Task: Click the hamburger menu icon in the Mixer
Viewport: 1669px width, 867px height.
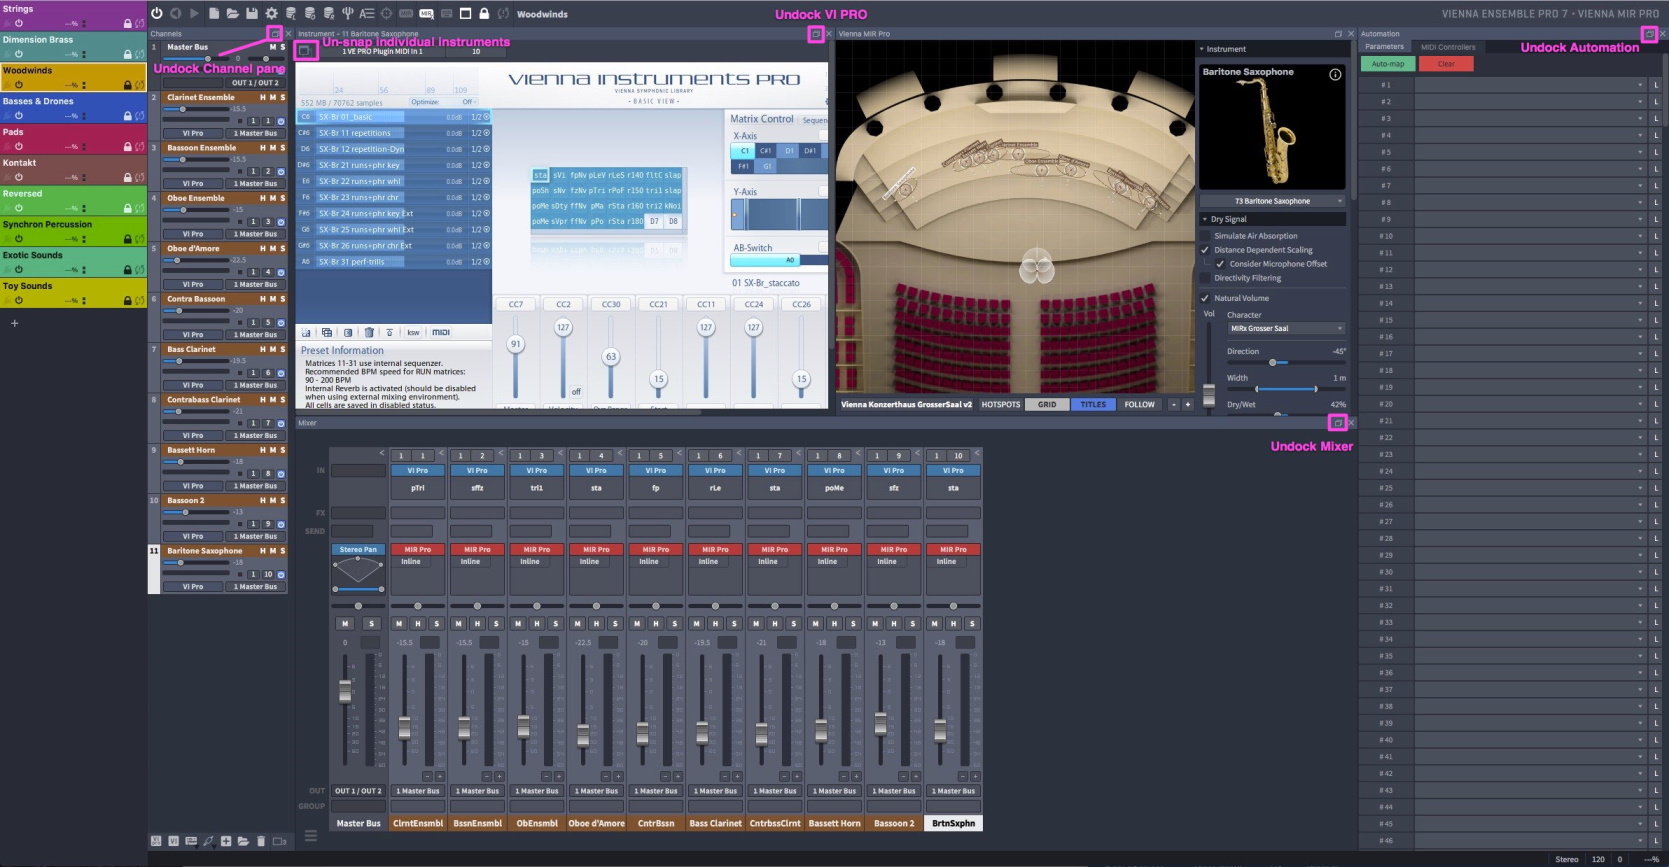Action: [311, 836]
